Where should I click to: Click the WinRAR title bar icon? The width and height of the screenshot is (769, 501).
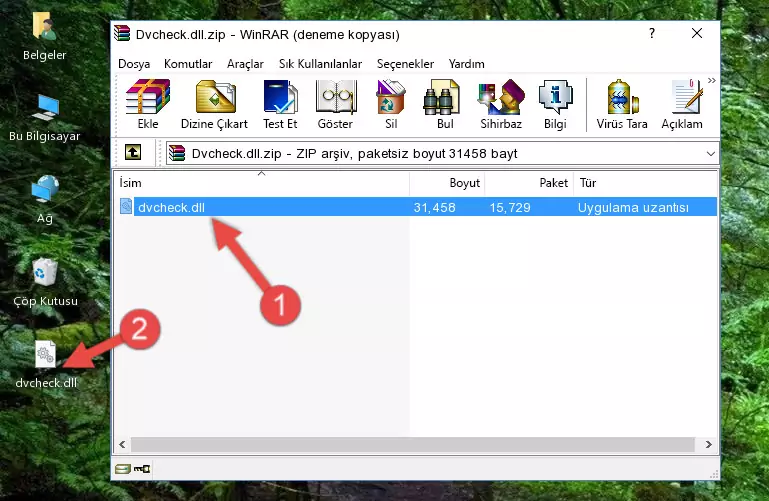pyautogui.click(x=122, y=33)
